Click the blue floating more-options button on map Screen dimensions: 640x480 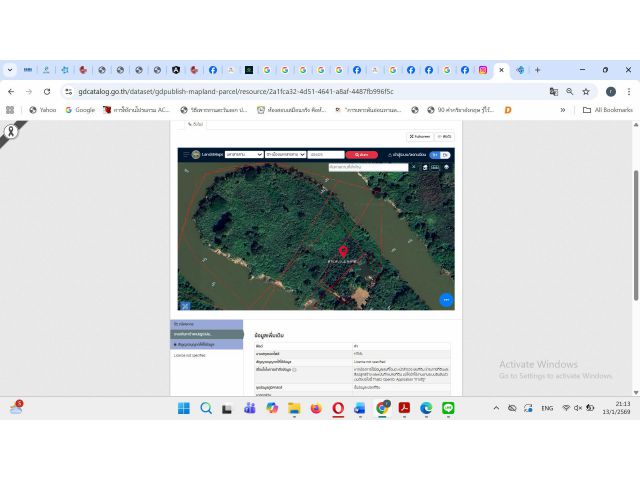446,299
